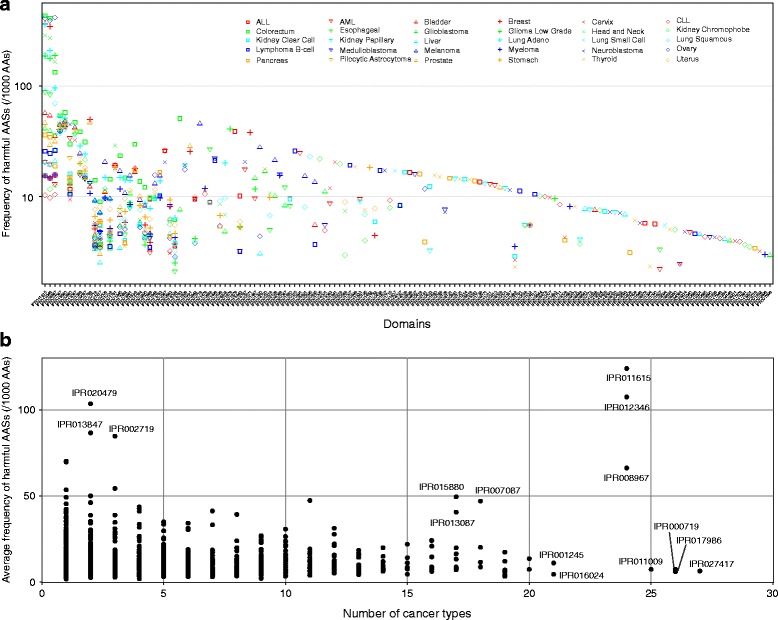
Task: Click the Liver legend entry
Action: pyautogui.click(x=427, y=41)
